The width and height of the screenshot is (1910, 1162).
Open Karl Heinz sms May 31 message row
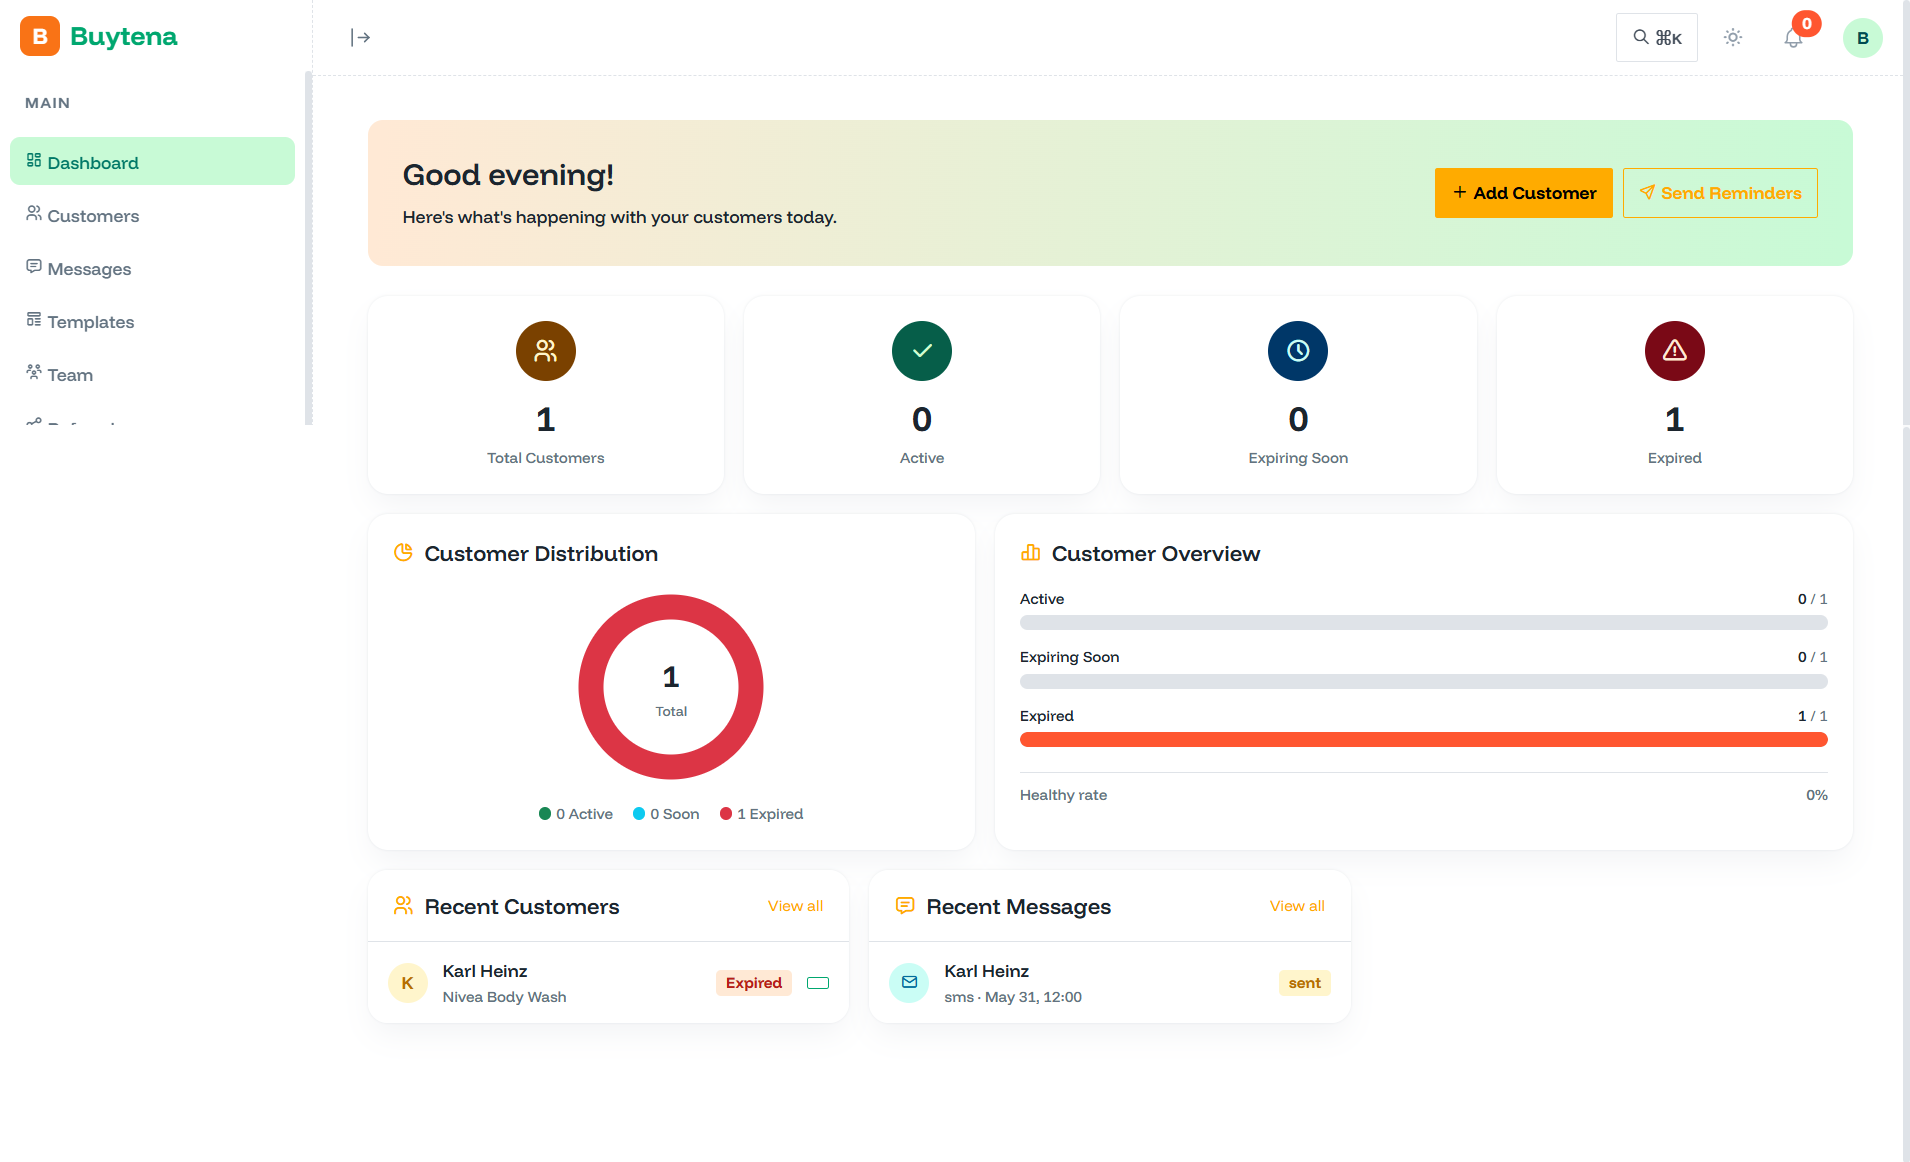click(x=1110, y=983)
